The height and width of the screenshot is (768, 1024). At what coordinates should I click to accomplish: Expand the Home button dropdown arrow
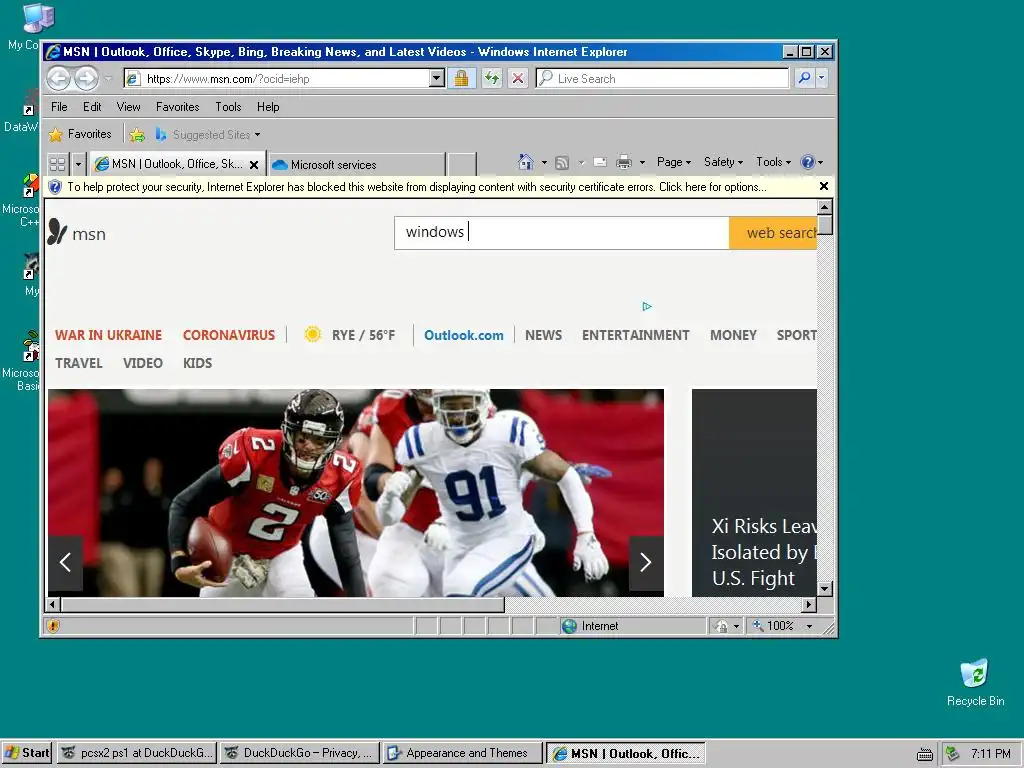point(544,163)
